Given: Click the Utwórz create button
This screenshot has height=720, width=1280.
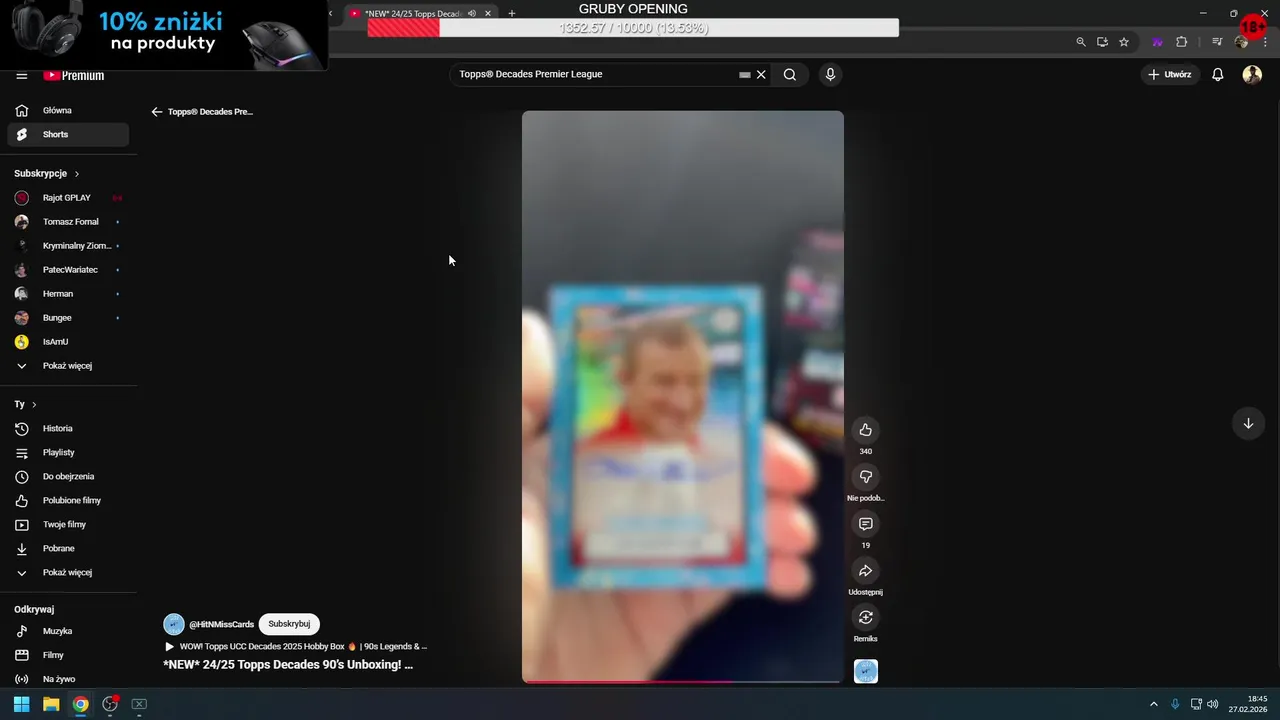Looking at the screenshot, I should (1169, 74).
